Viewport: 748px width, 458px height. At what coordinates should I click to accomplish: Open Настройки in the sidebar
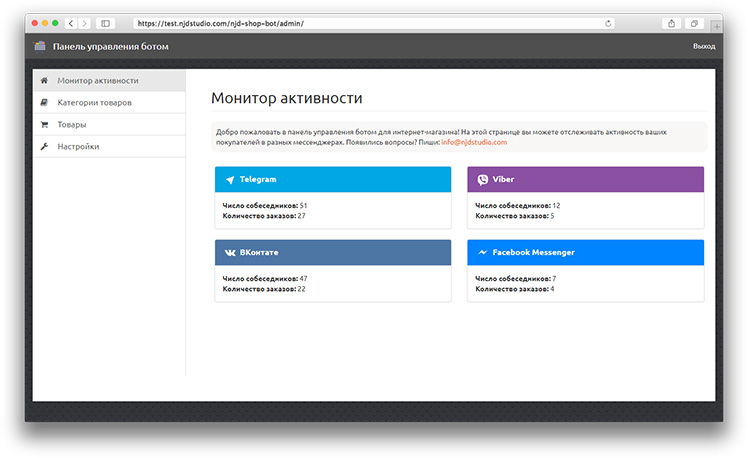(x=110, y=146)
